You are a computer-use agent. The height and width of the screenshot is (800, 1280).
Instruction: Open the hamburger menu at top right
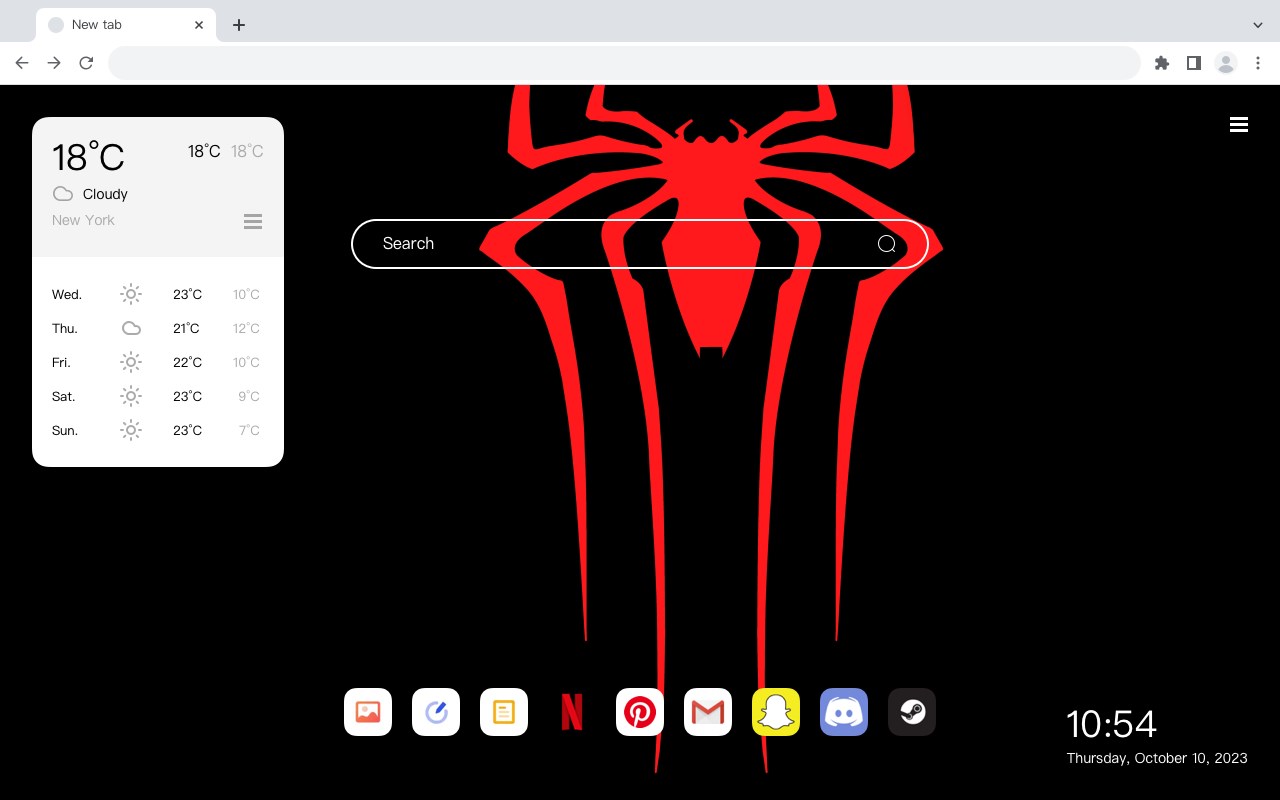(x=1239, y=125)
